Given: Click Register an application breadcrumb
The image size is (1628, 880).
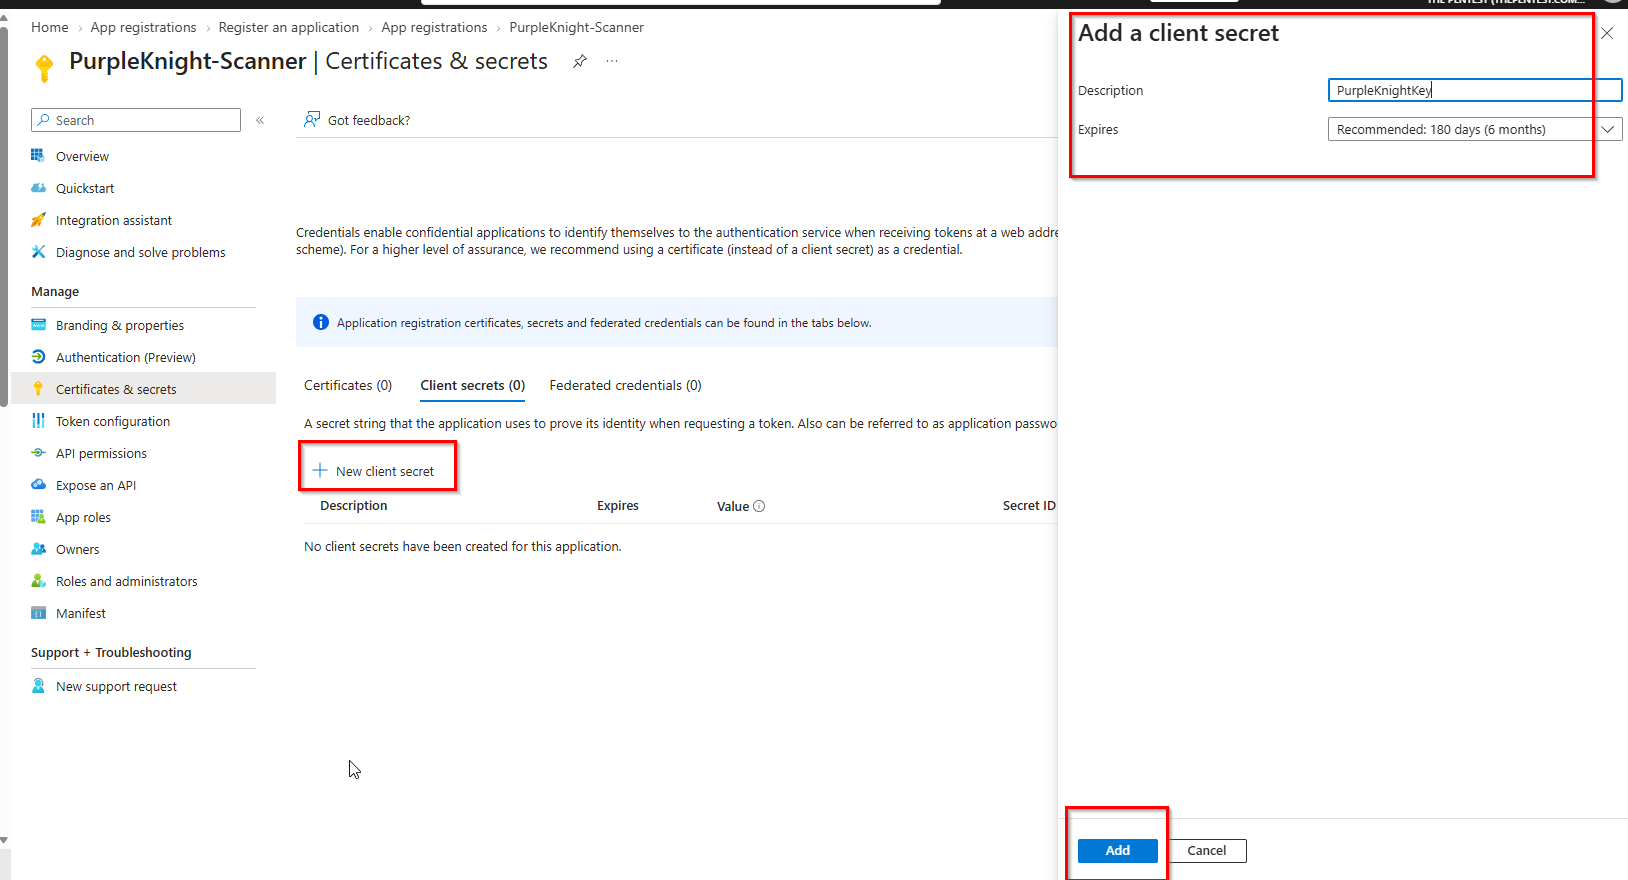Looking at the screenshot, I should 289,27.
